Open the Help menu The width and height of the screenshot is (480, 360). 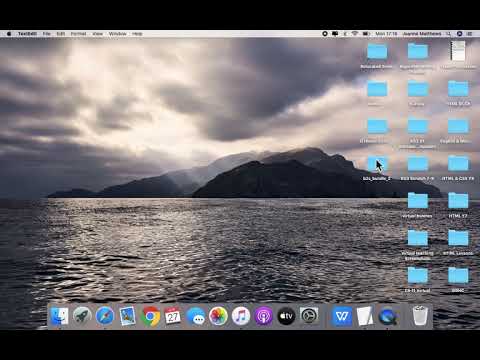click(137, 34)
